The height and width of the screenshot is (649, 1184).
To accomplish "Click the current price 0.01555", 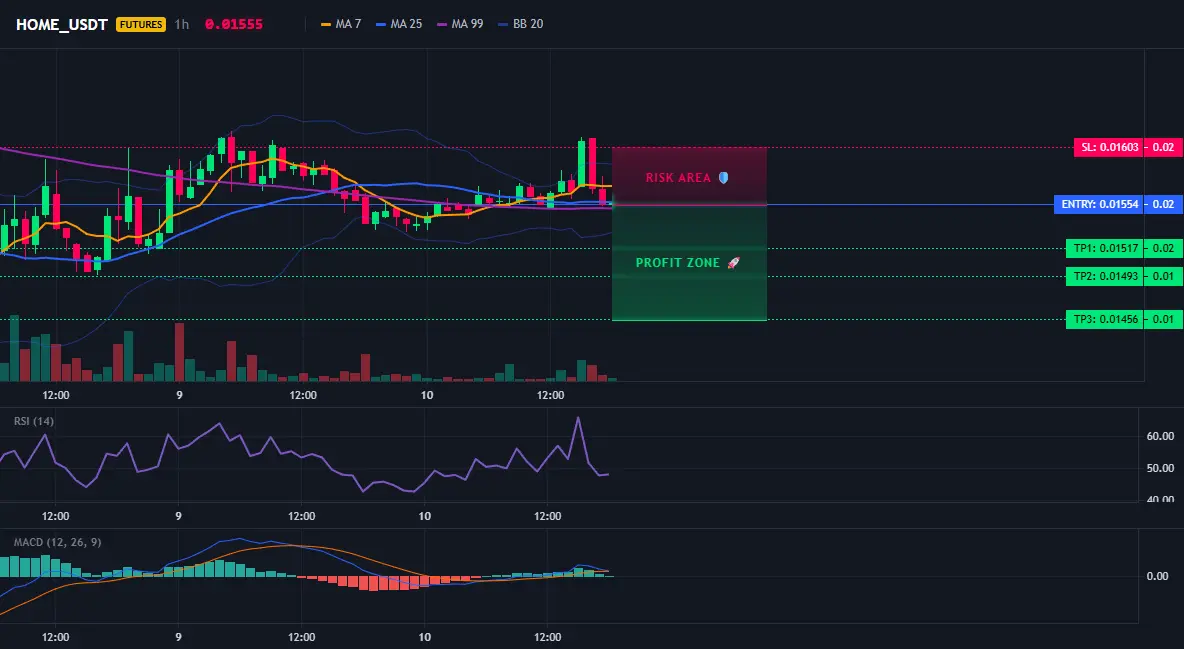I will point(234,24).
